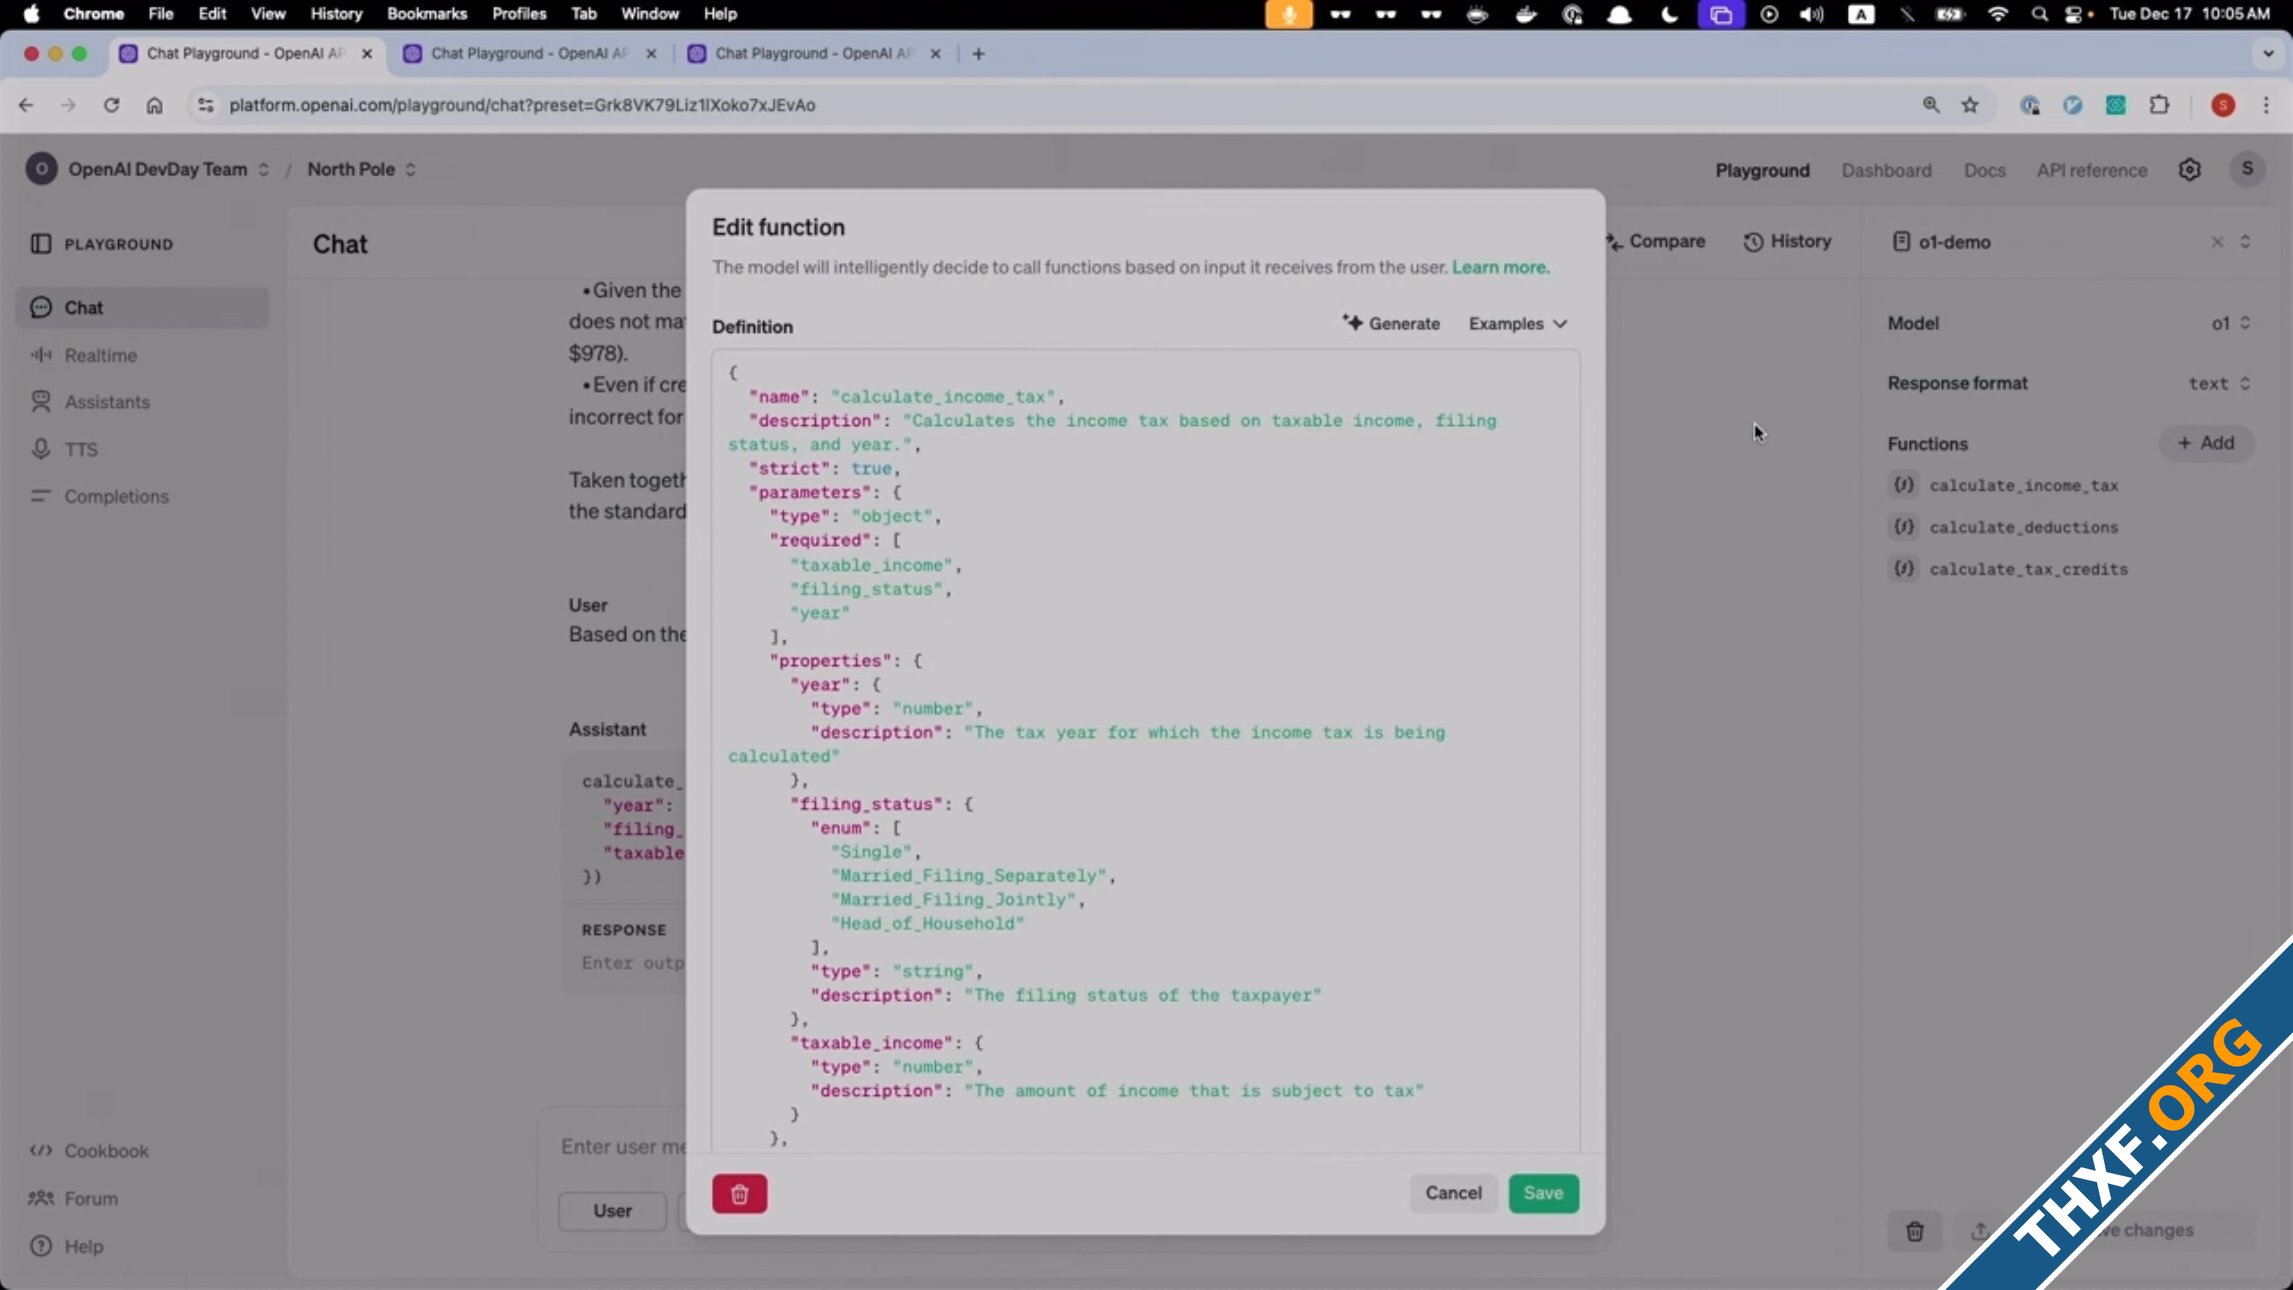The image size is (2293, 1290).
Task: Expand the Examples dropdown menu
Action: click(x=1515, y=323)
